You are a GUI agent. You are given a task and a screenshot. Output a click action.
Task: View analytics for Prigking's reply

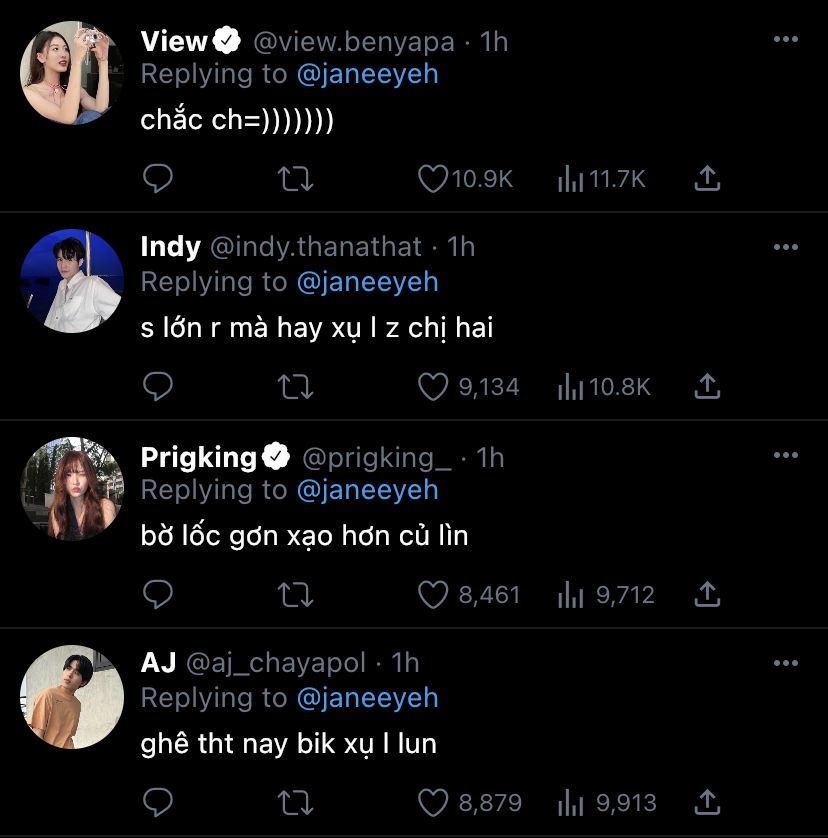570,595
